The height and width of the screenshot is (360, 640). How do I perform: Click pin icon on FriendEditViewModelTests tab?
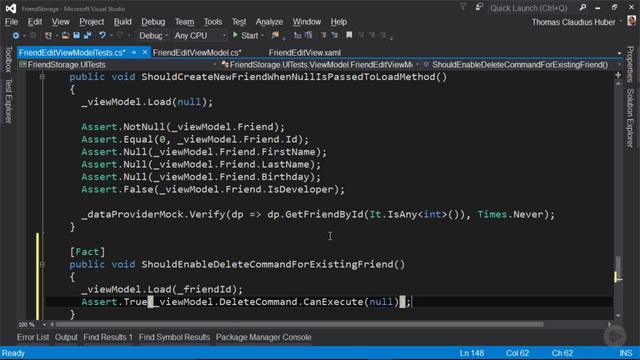pyautogui.click(x=134, y=53)
